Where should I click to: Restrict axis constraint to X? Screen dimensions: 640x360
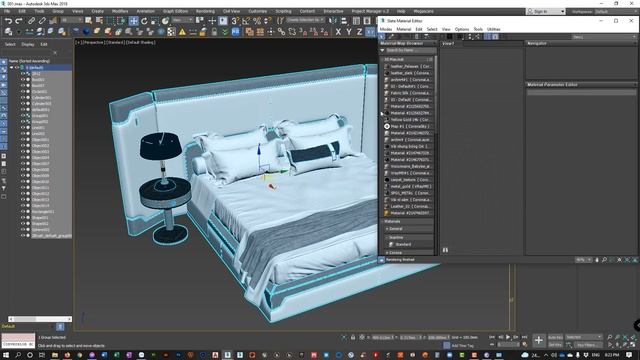coord(338,32)
